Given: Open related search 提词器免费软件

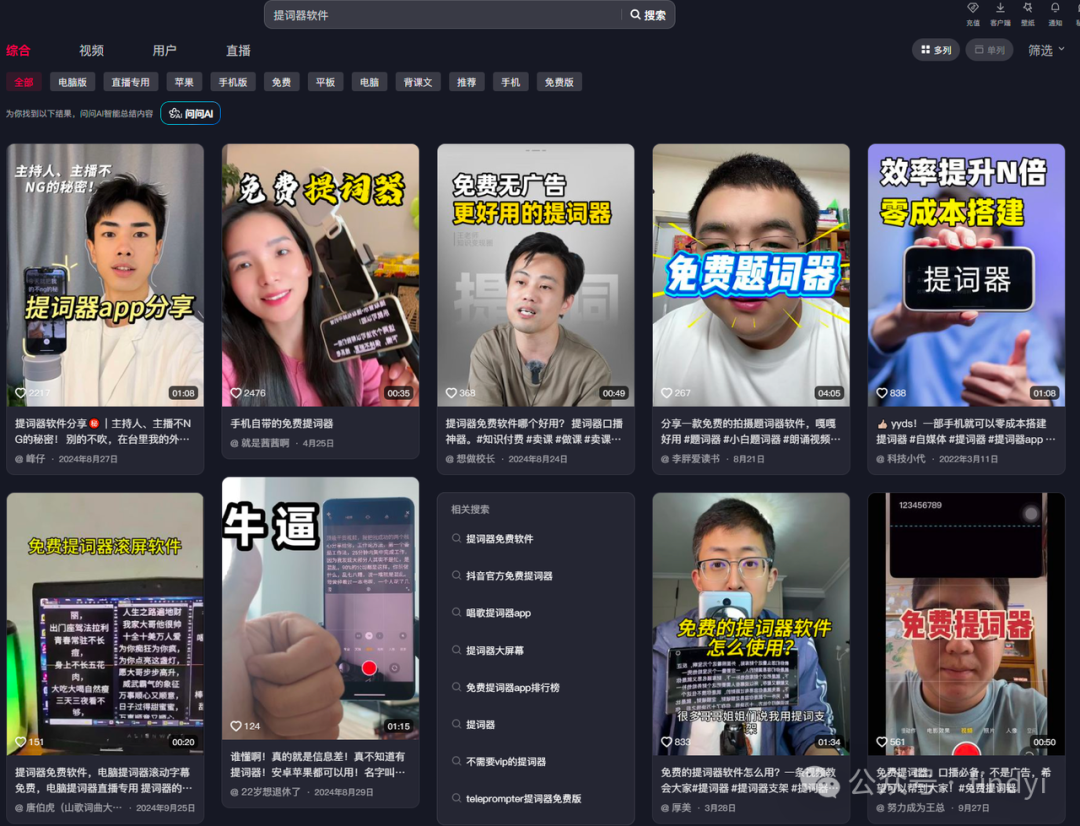Looking at the screenshot, I should 499,539.
